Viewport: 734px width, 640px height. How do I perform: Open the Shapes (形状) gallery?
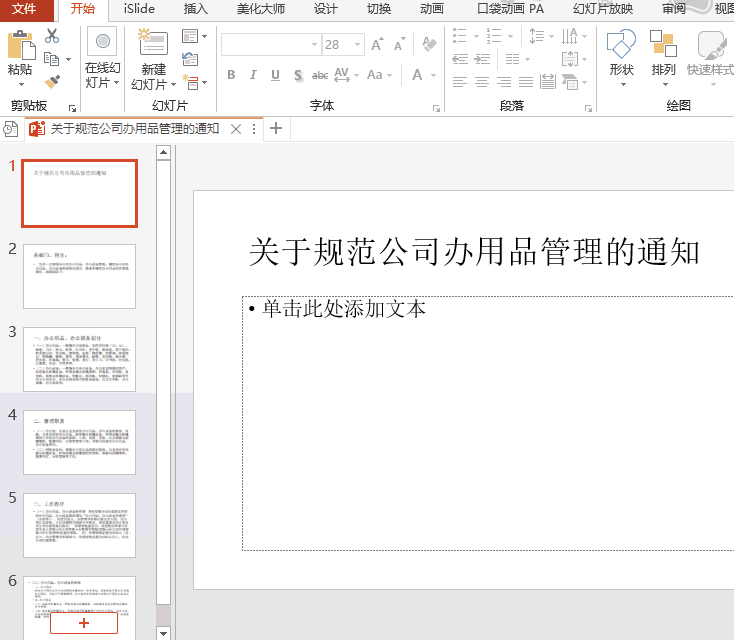621,46
